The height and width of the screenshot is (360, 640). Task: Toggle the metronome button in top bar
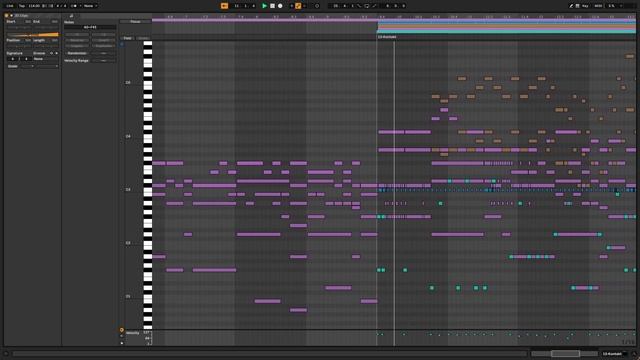tap(74, 6)
